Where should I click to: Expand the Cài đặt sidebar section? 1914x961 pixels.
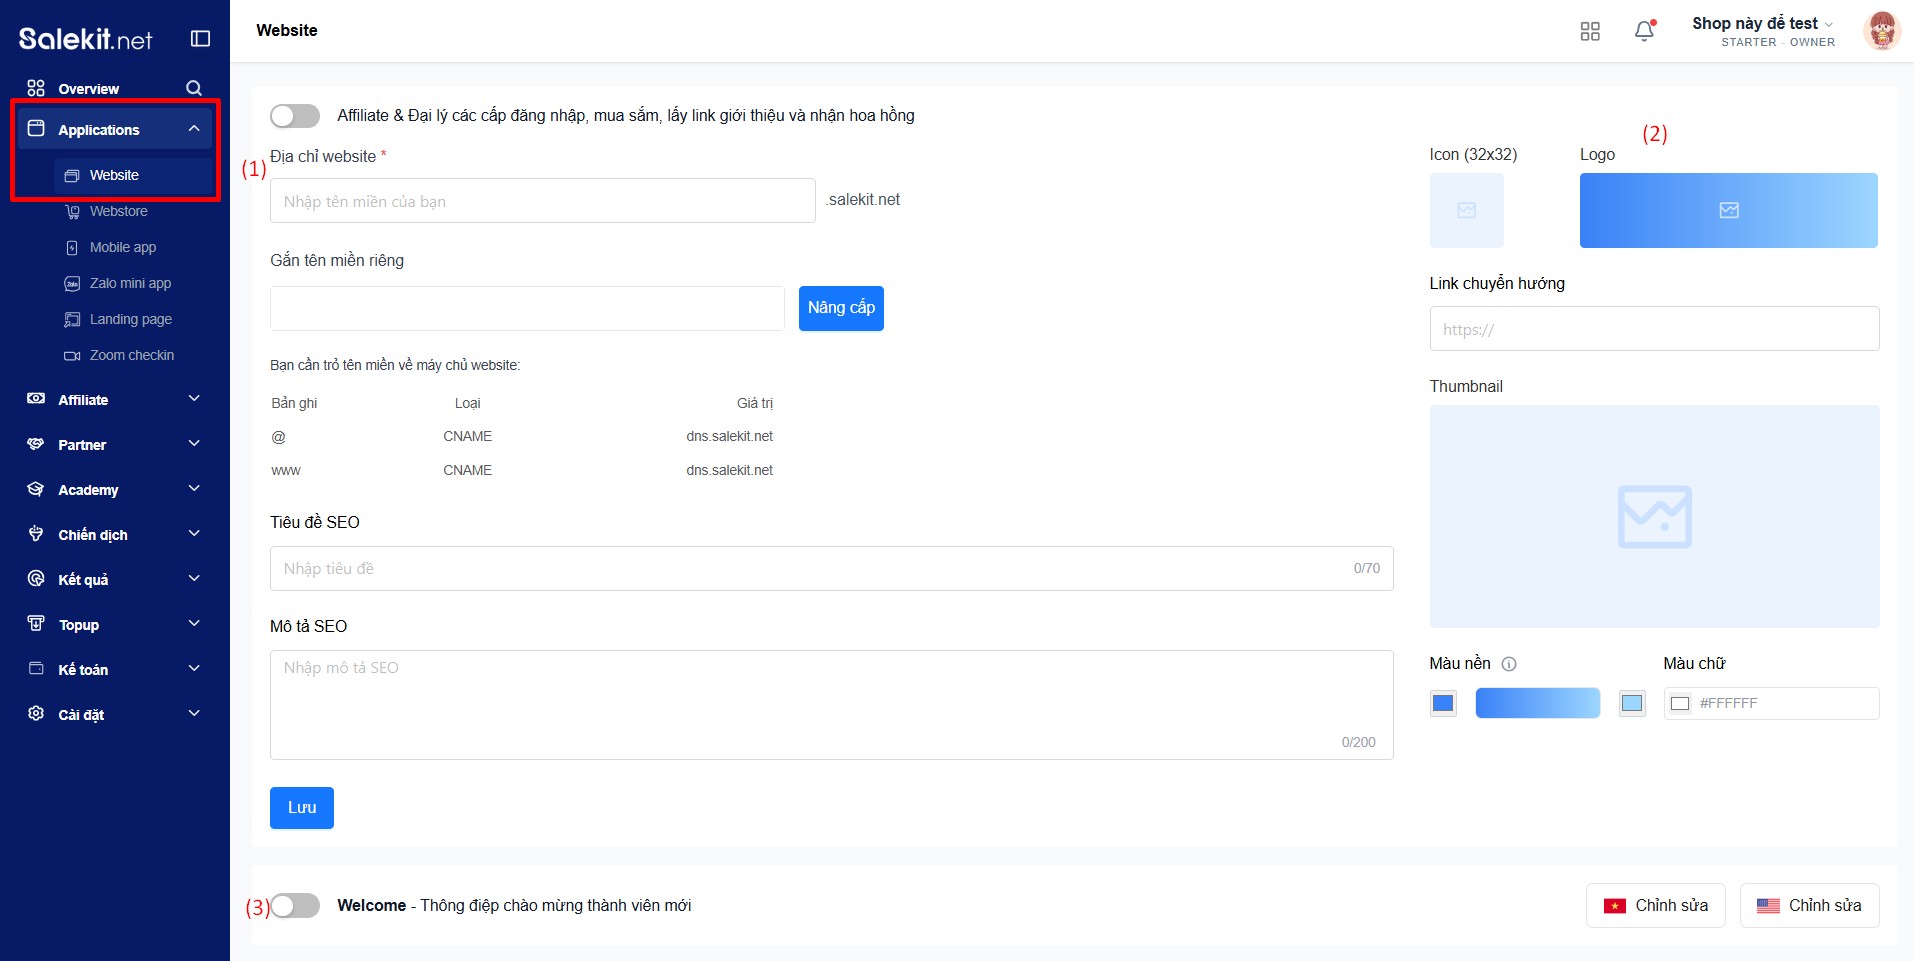(x=194, y=714)
